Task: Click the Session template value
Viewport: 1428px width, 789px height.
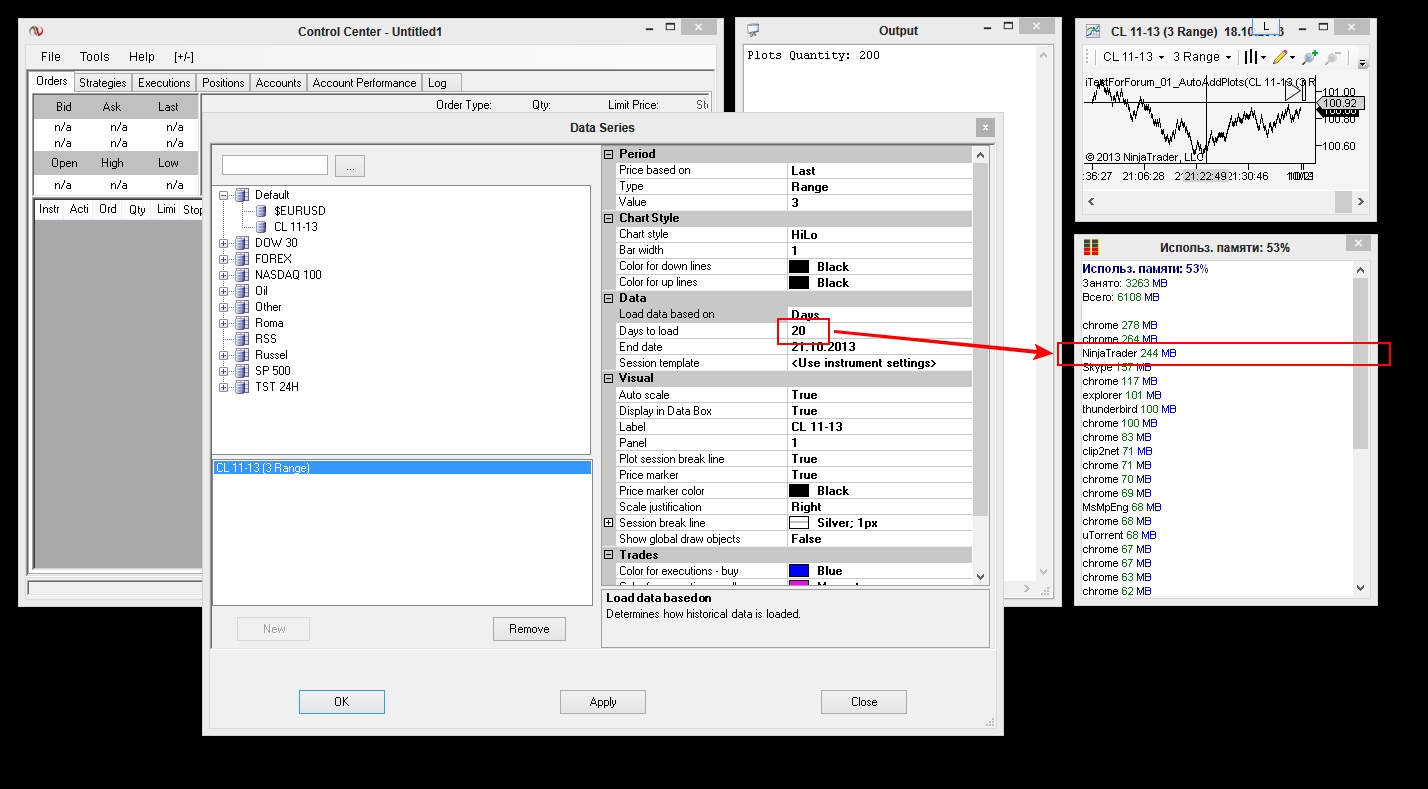Action: [879, 363]
